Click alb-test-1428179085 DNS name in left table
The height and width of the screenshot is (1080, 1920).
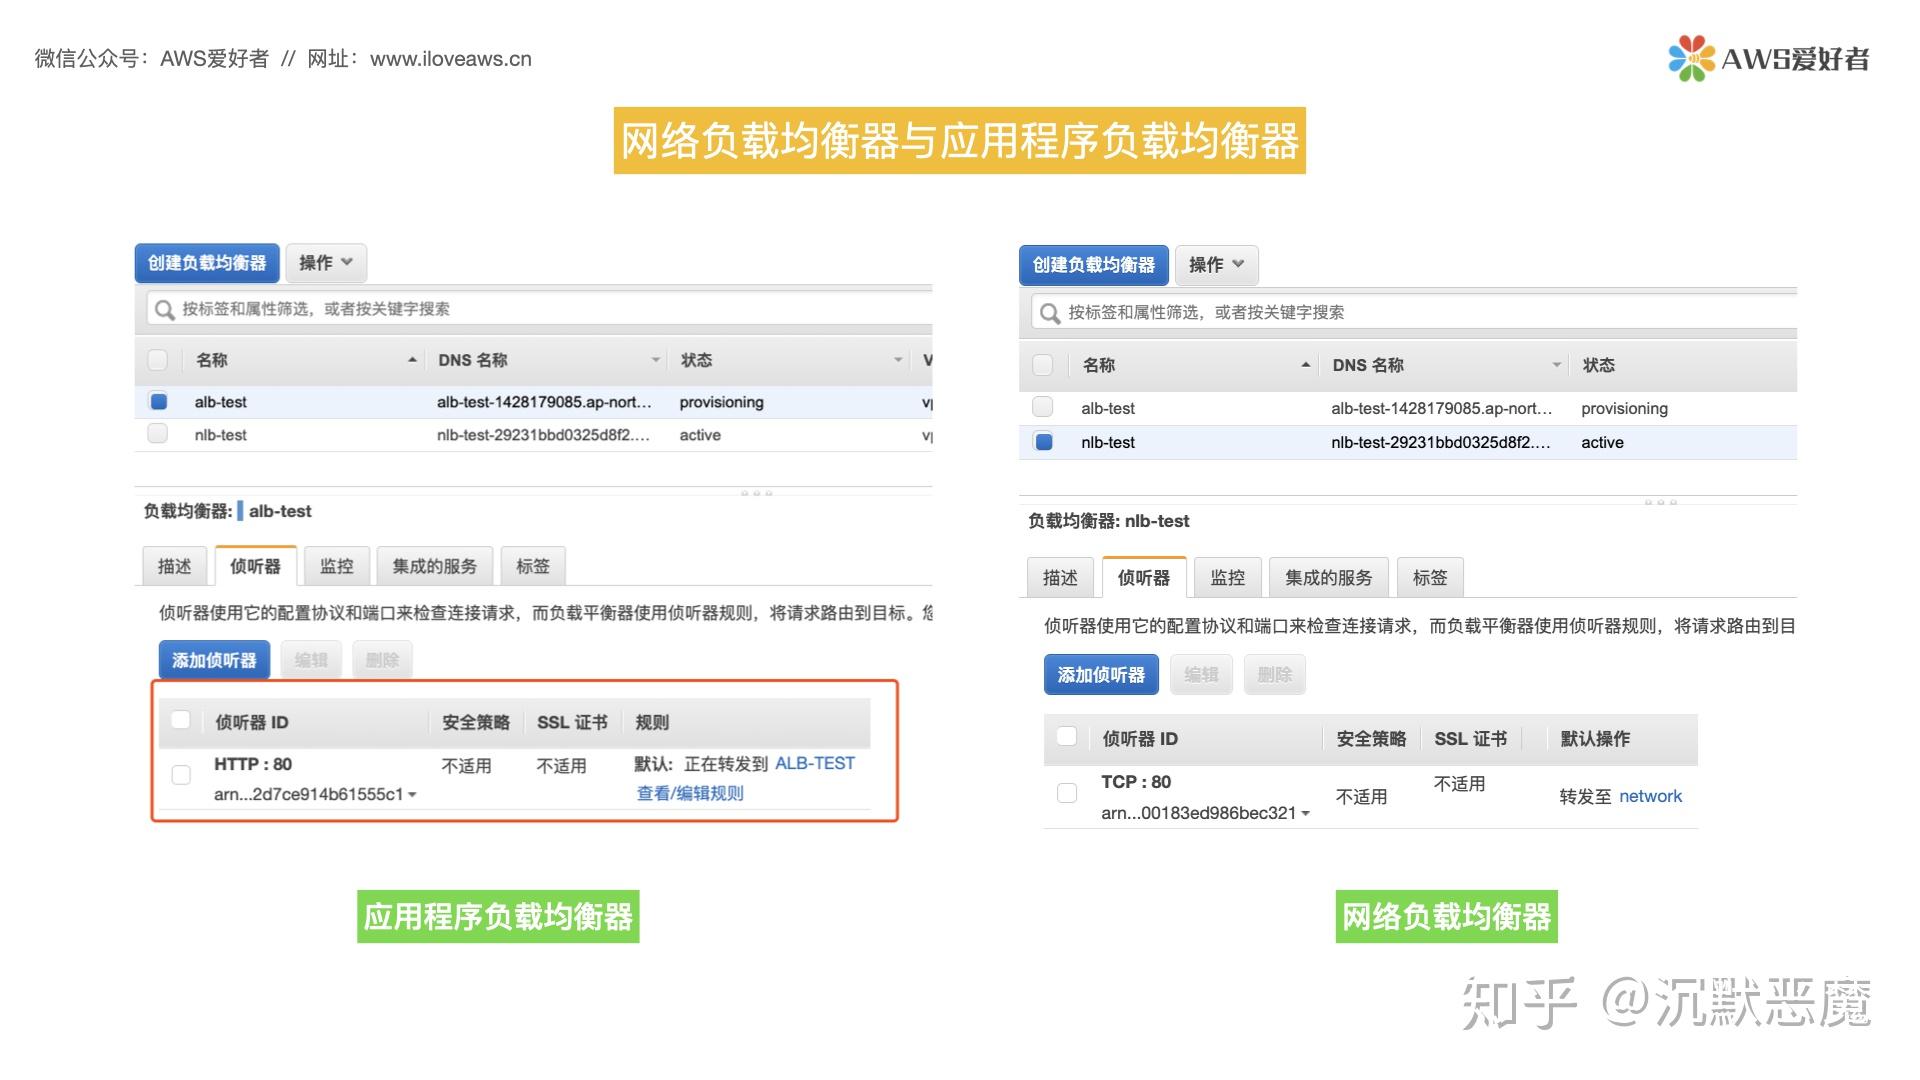coord(544,402)
